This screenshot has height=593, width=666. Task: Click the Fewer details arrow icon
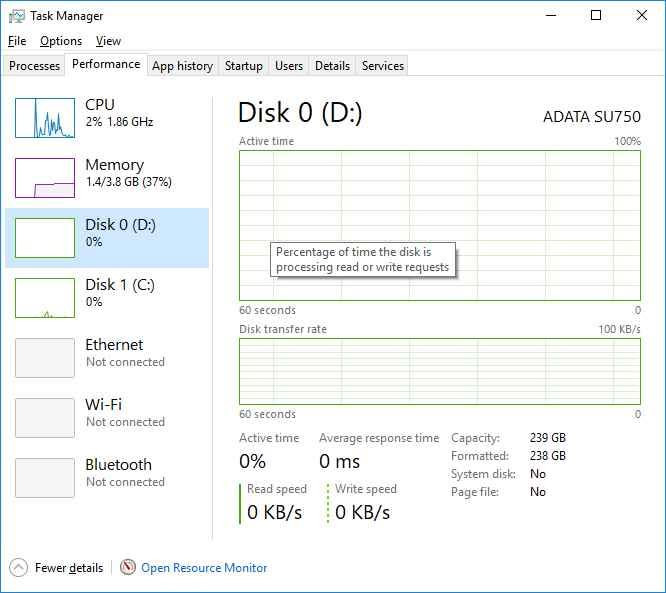tap(18, 568)
